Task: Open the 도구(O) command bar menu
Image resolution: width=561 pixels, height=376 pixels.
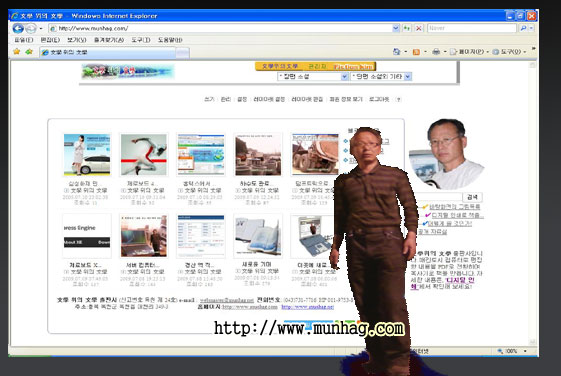Action: point(509,52)
